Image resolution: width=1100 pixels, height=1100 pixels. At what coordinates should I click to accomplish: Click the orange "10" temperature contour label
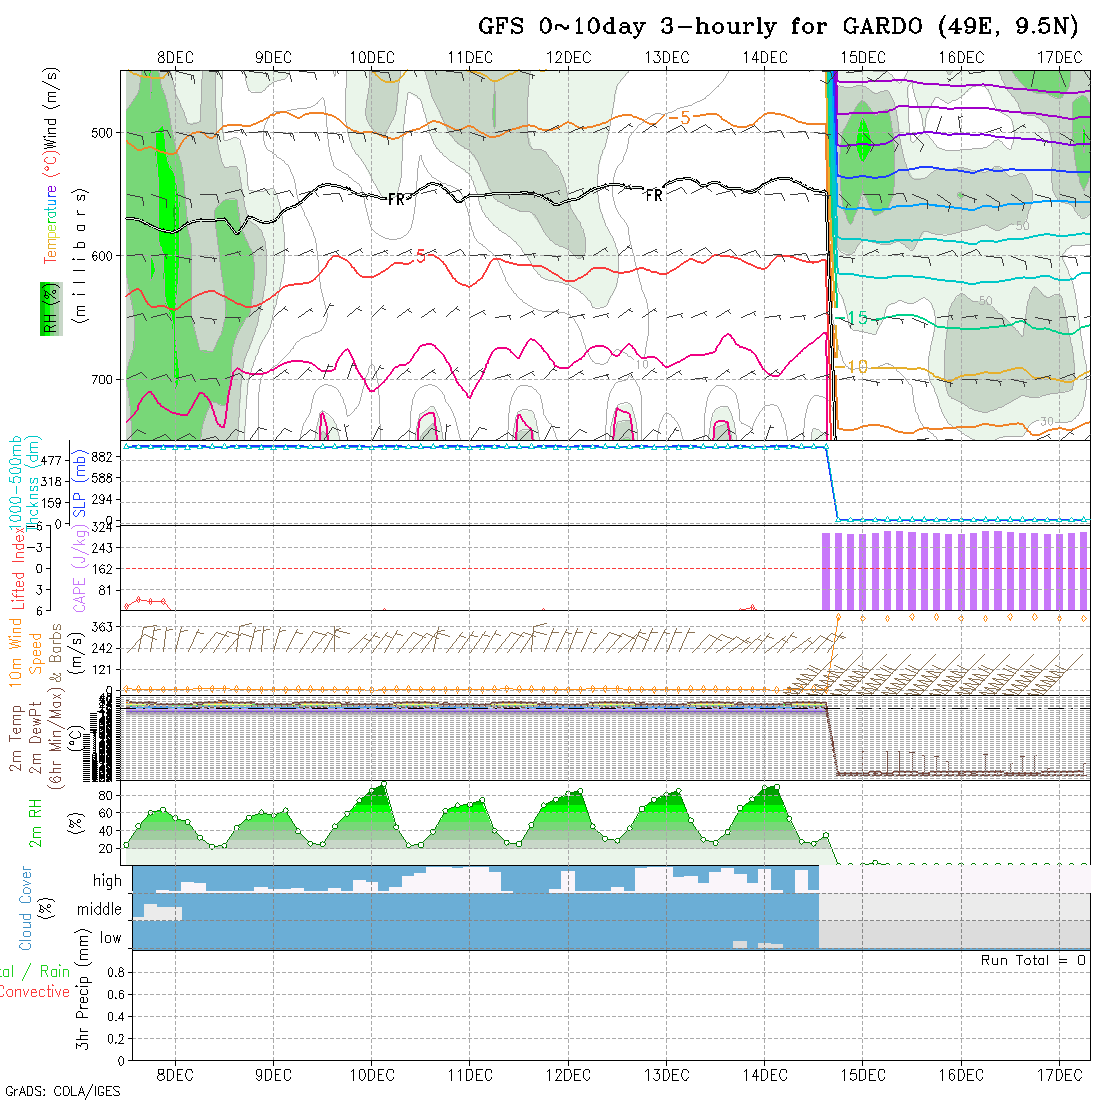pos(857,368)
